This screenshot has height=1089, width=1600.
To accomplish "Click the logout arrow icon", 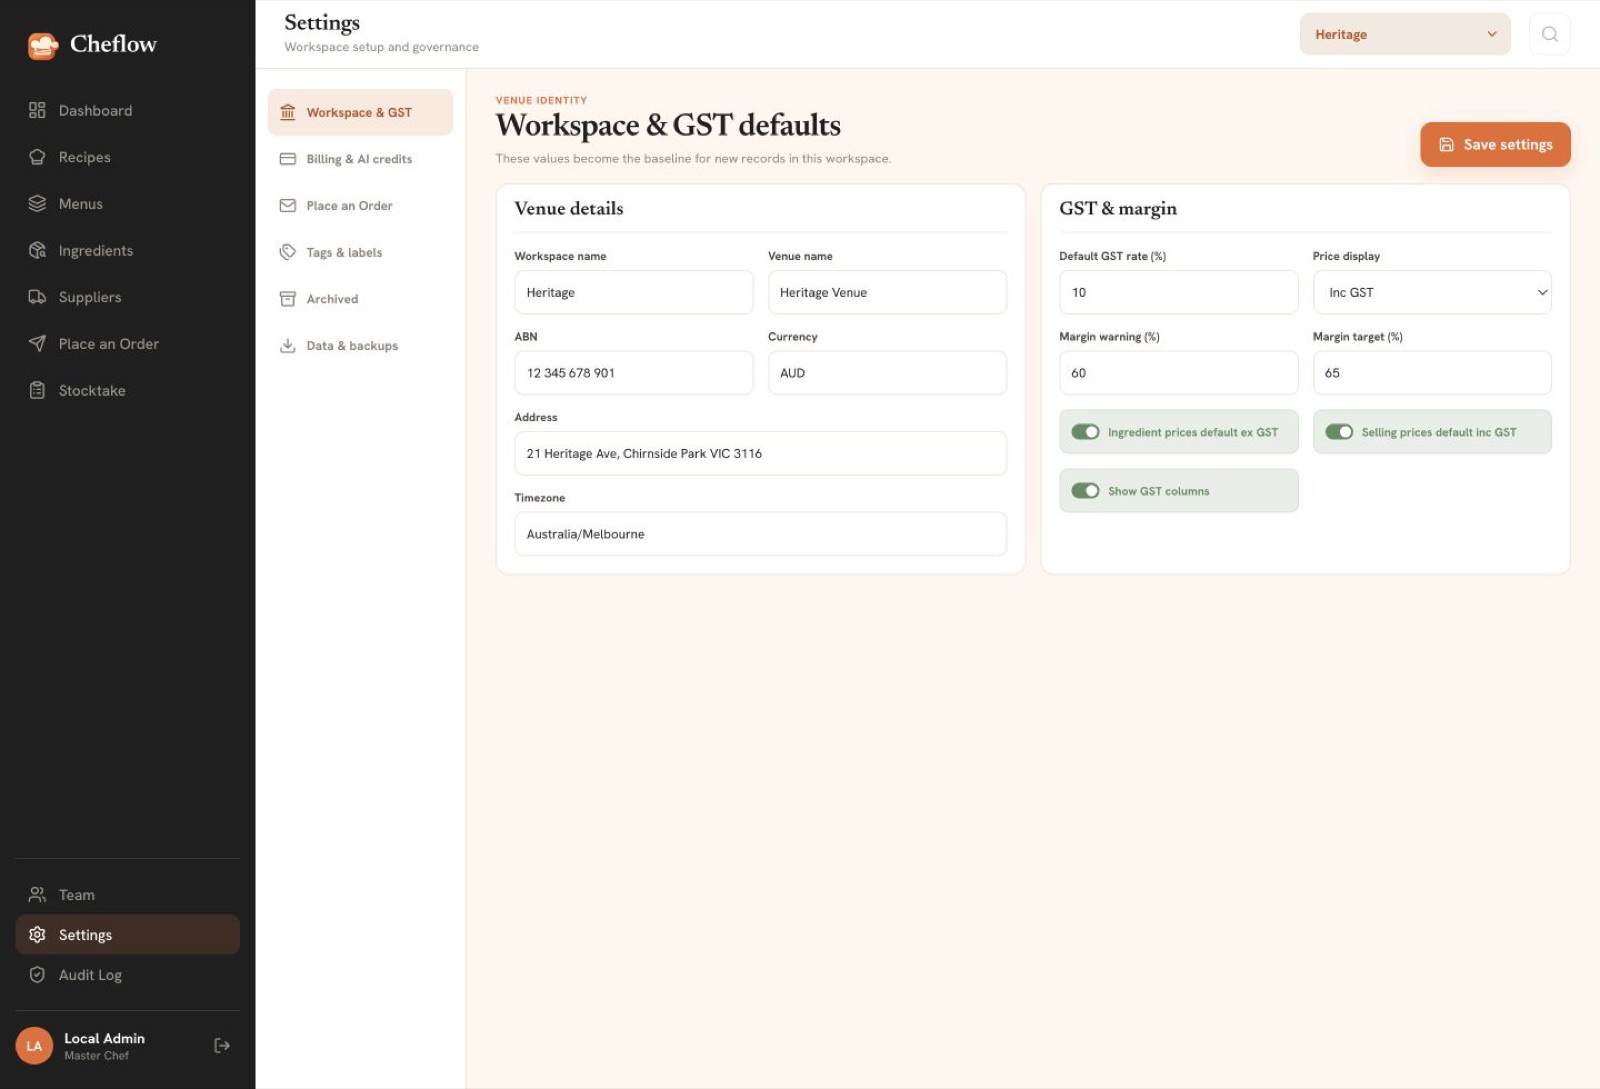I will pyautogui.click(x=222, y=1046).
